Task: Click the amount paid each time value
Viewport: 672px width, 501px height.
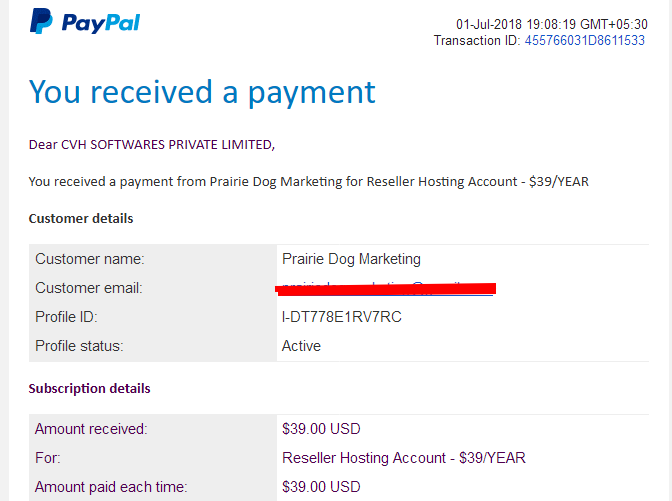Action: [x=321, y=487]
